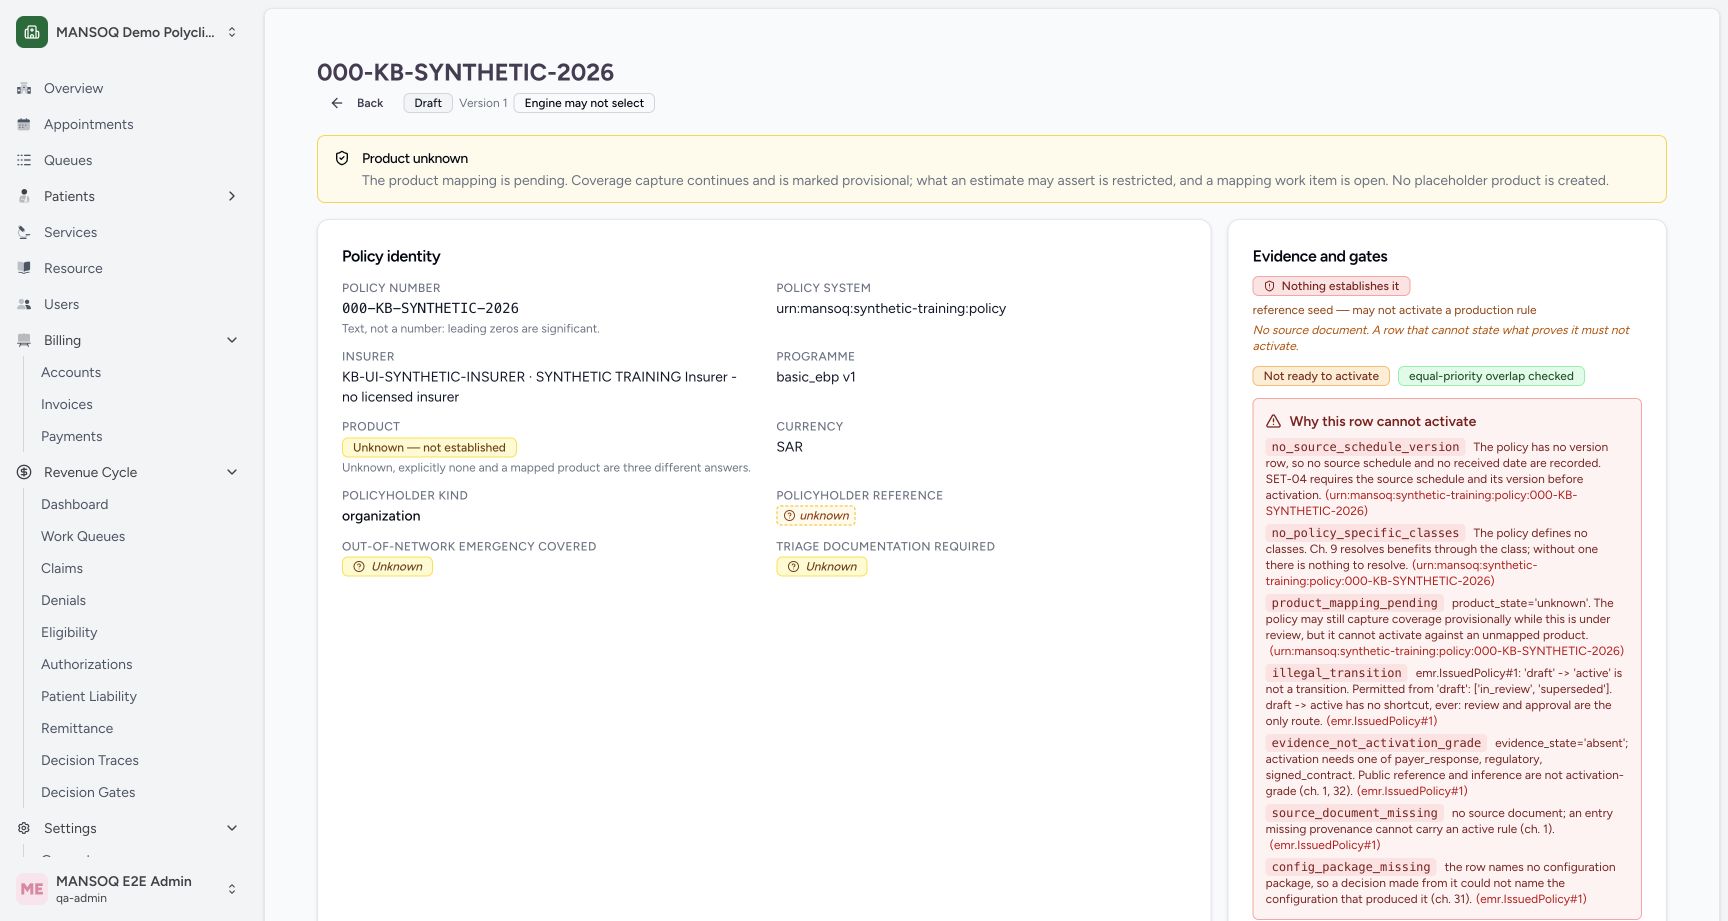Screen dimensions: 1728x921
Task: Click the Billing sidebar icon
Action: pos(24,340)
